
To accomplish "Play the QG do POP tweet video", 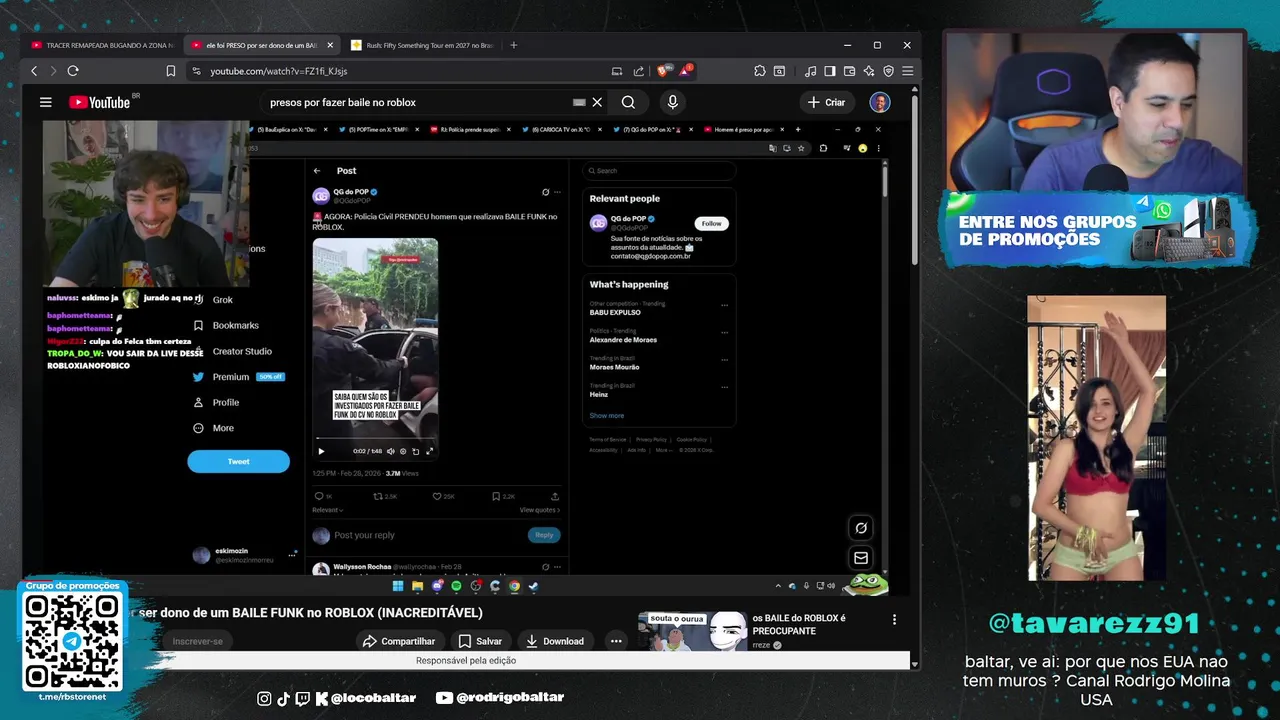I will click(321, 451).
